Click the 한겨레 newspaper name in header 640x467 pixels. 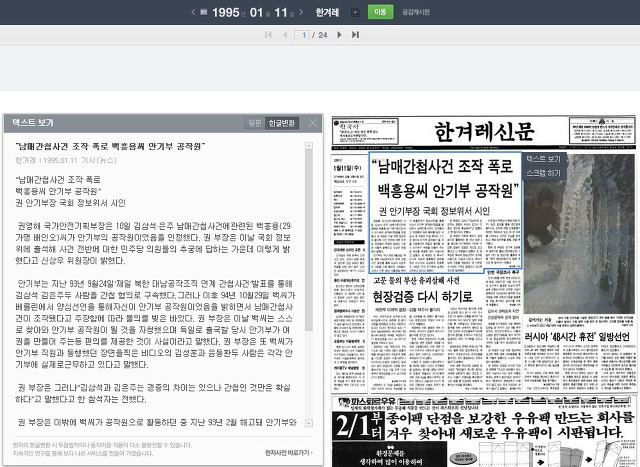tap(327, 12)
